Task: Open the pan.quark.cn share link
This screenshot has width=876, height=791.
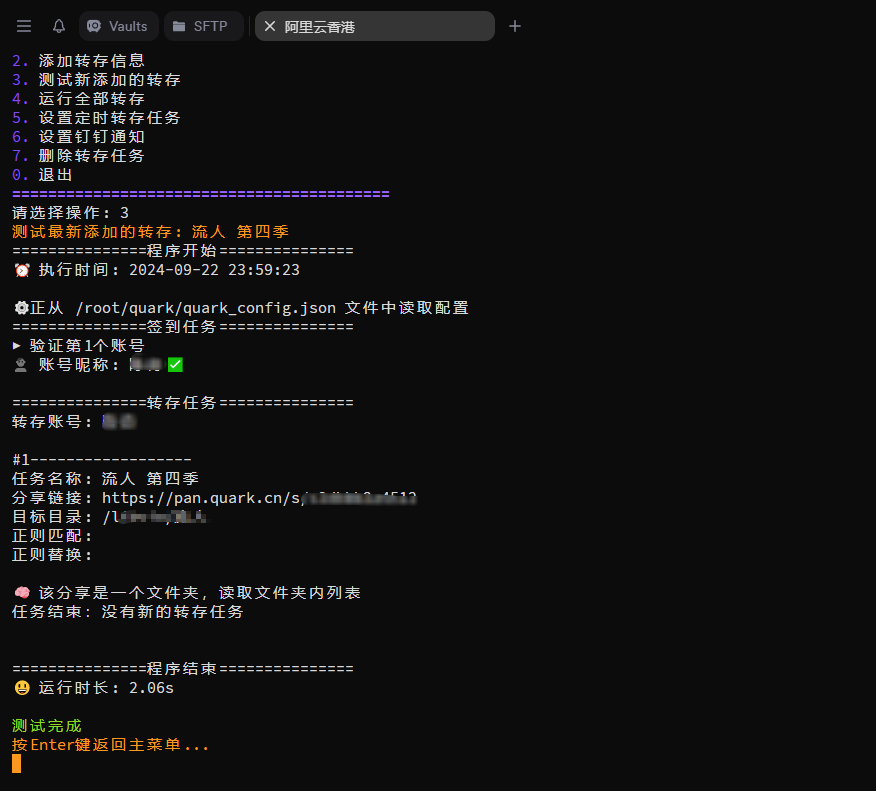Action: pos(259,497)
